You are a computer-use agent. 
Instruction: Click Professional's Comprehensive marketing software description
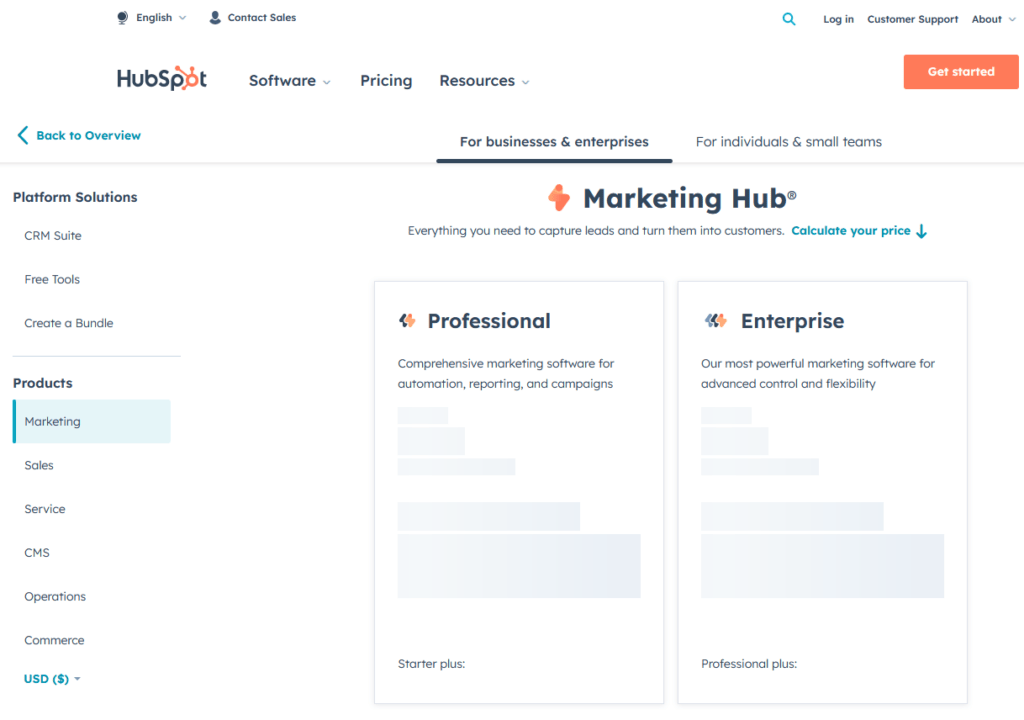click(x=506, y=374)
